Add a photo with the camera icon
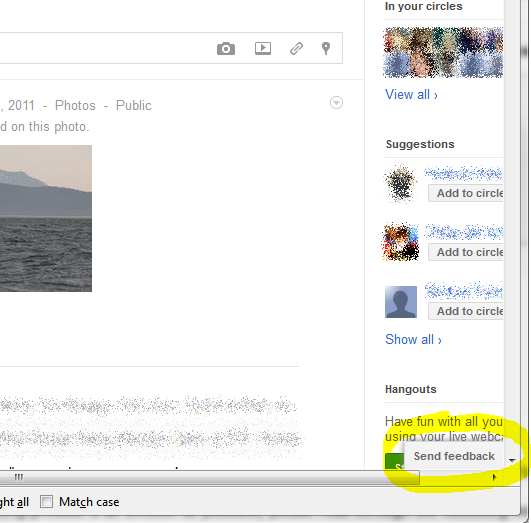Viewport: 531px width, 523px height. (x=226, y=48)
